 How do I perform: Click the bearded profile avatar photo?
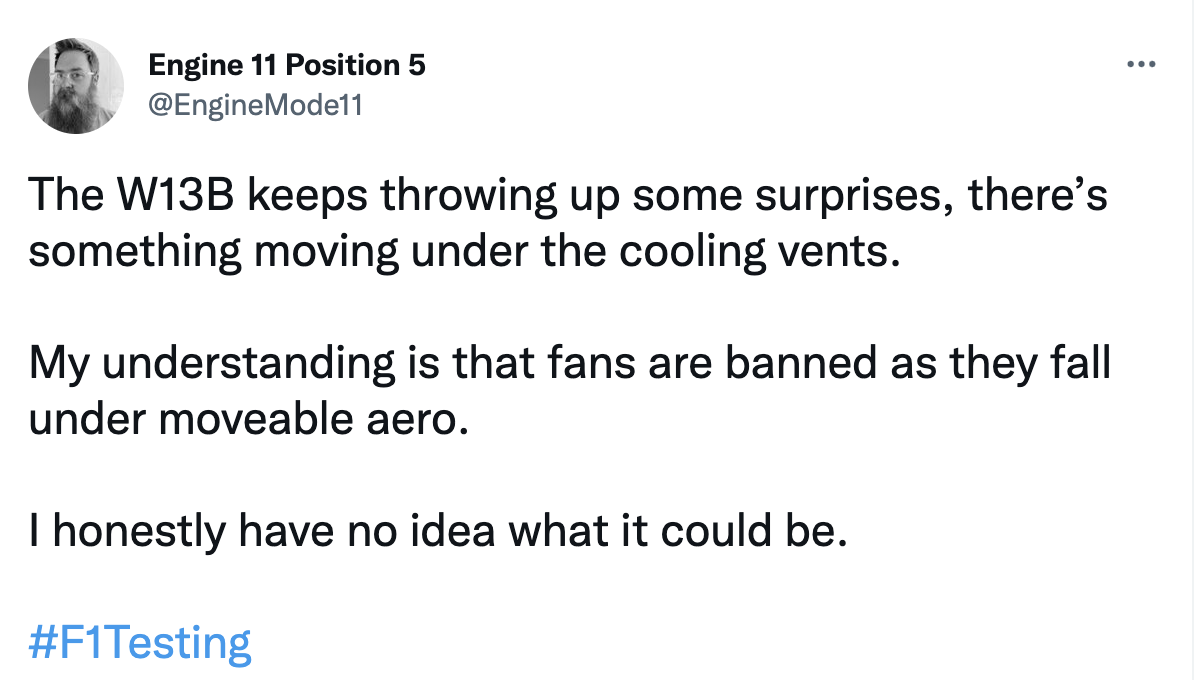point(76,87)
